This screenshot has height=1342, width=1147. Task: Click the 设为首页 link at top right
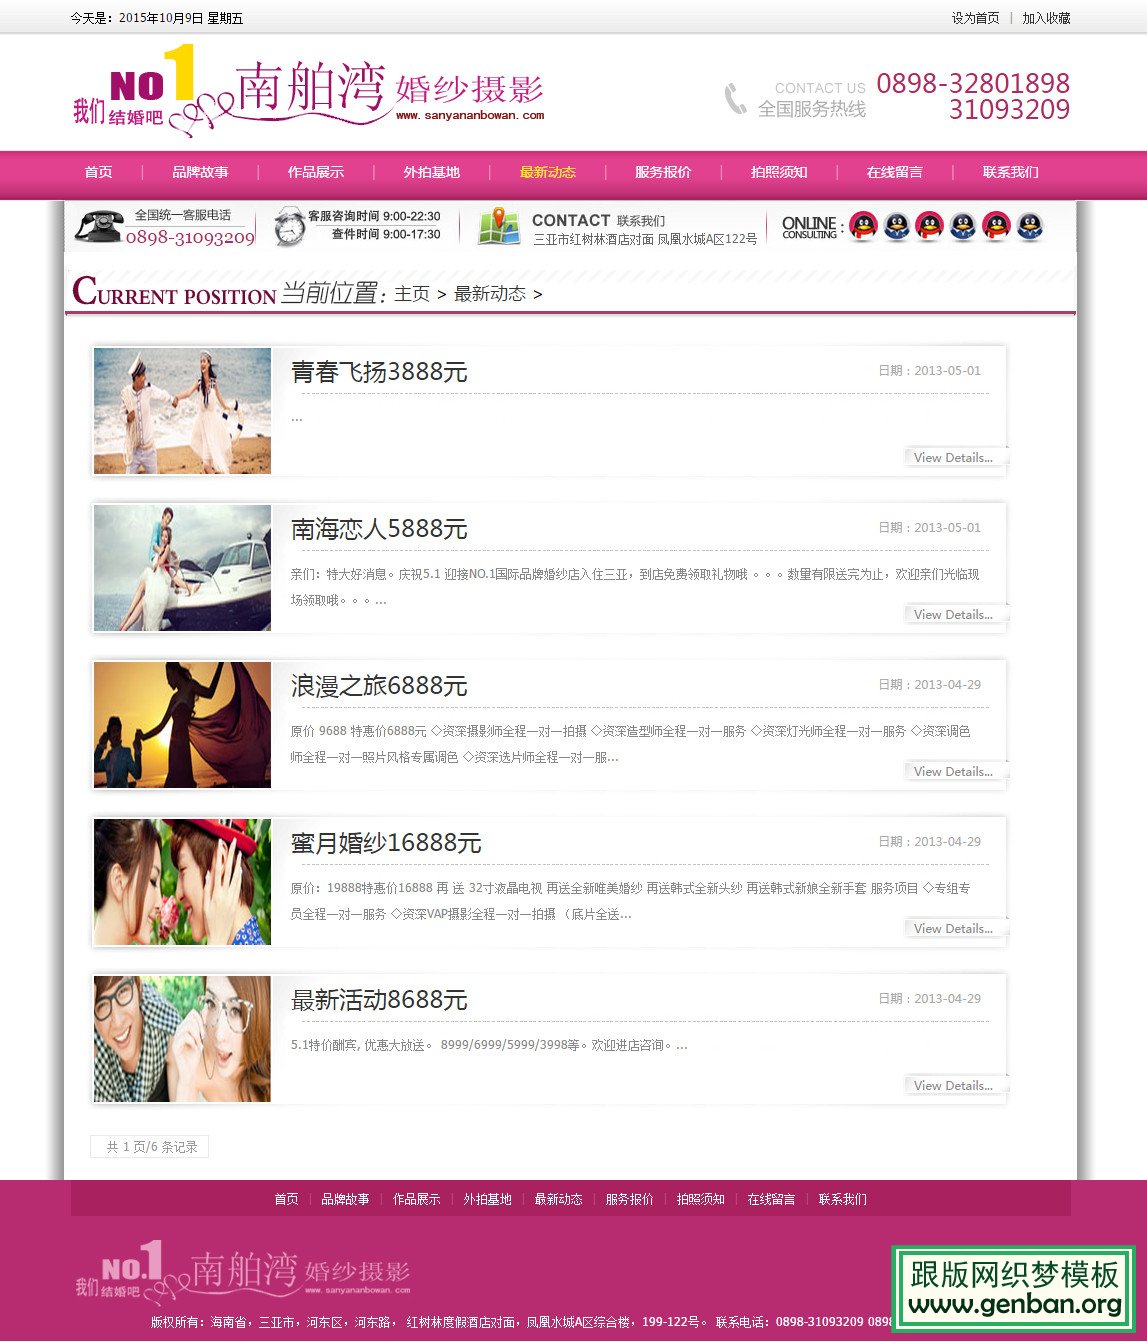point(975,18)
